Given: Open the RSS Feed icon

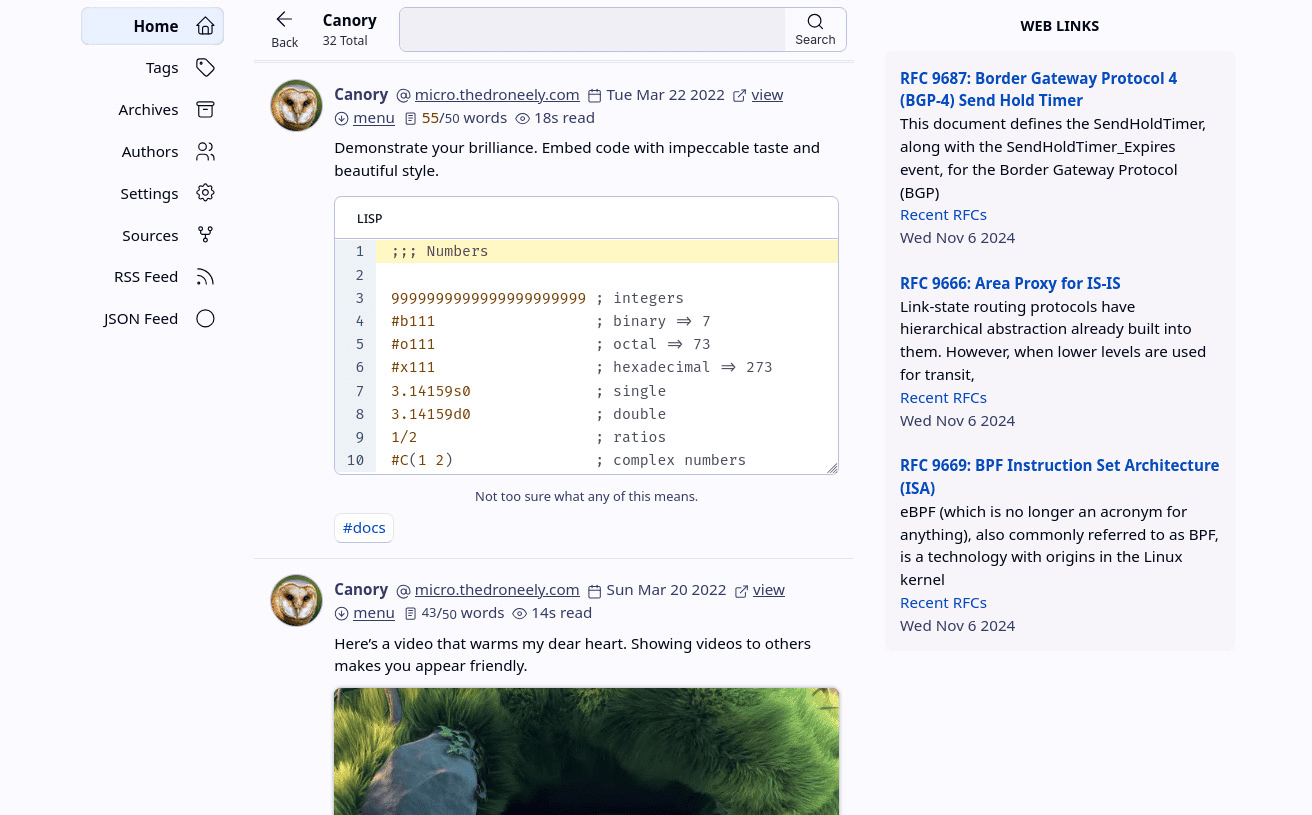Looking at the screenshot, I should tap(205, 277).
